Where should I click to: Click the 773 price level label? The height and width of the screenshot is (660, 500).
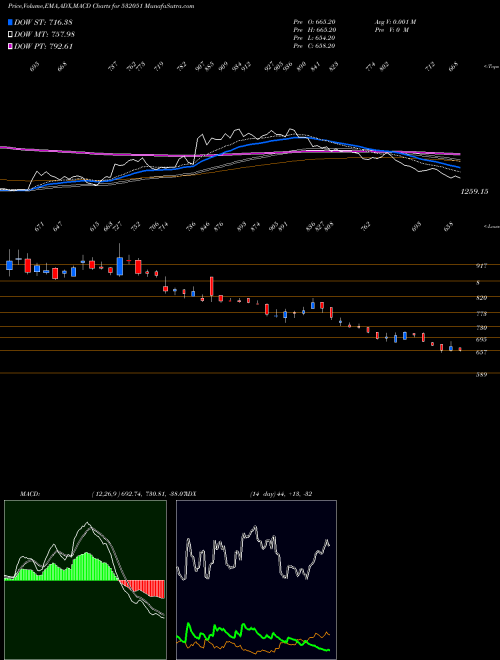pos(481,314)
